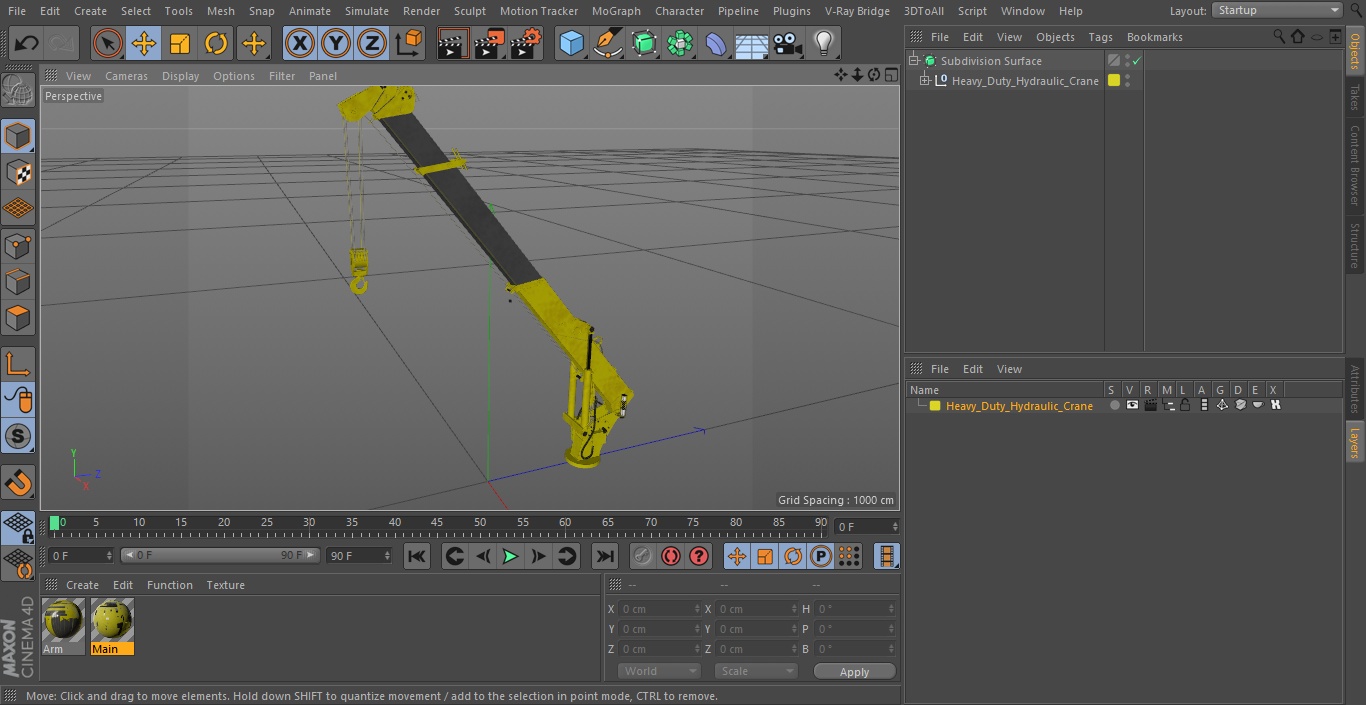Toggle Snap magnet icon
This screenshot has height=705, width=1366.
pos(18,482)
